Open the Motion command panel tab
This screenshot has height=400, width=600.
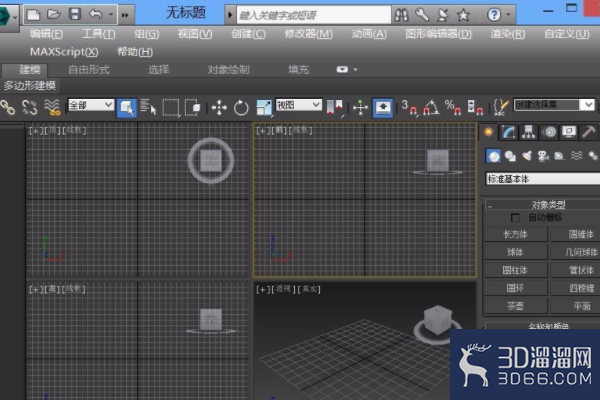click(549, 132)
